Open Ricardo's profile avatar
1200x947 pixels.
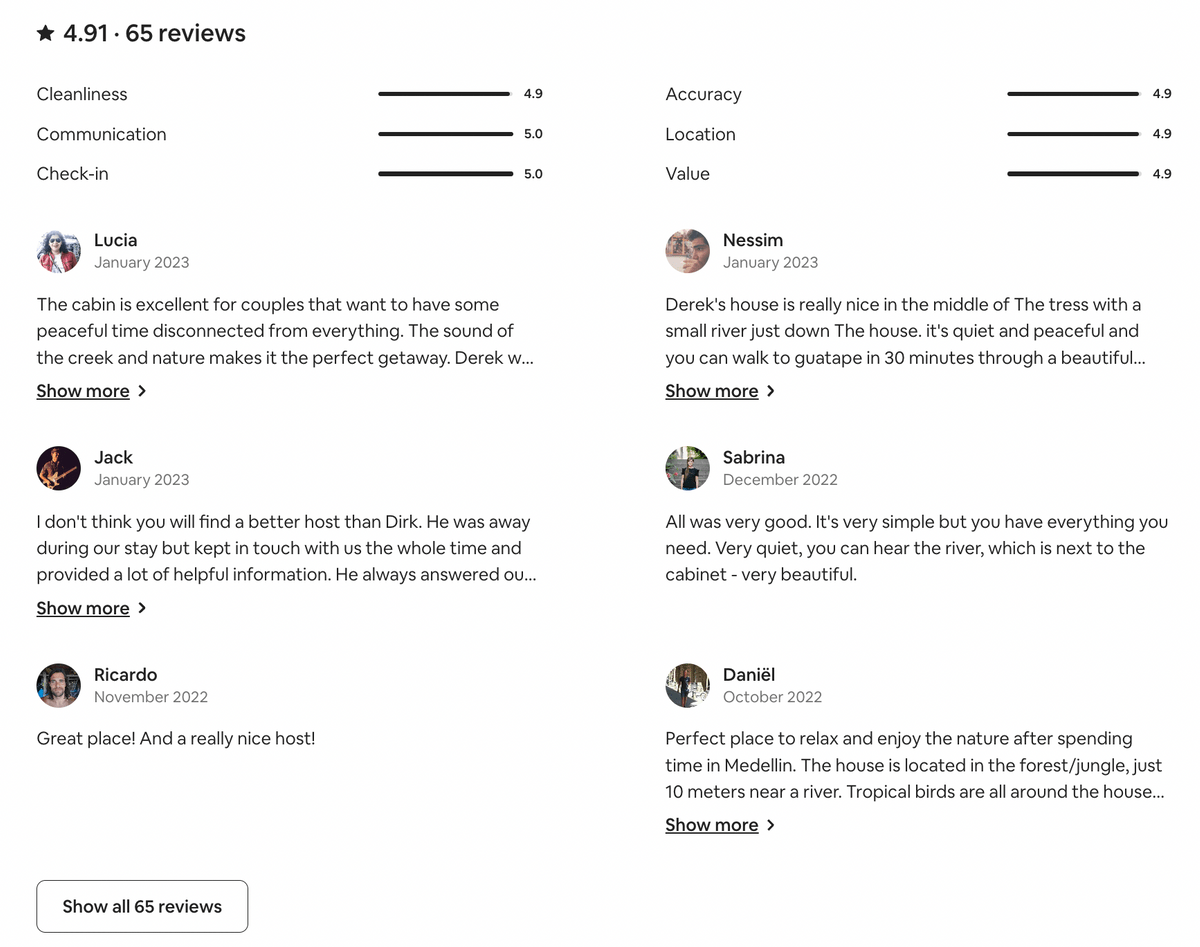point(58,685)
